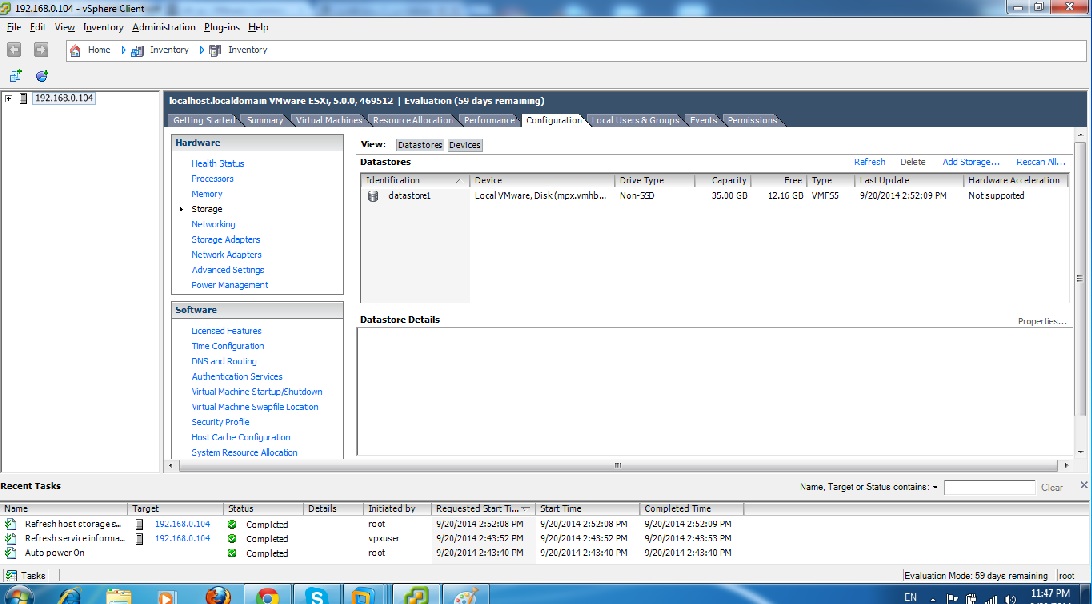The image size is (1092, 604).
Task: Open Windows Explorer folder on taskbar
Action: [x=119, y=596]
